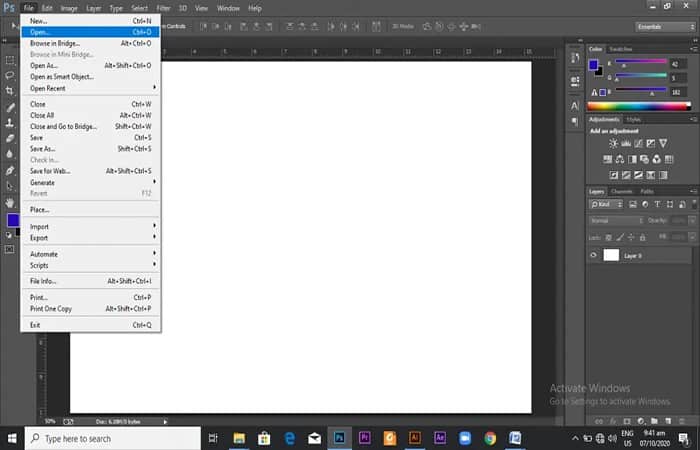Click the Black & White adjustment icon
This screenshot has width=700, height=450.
click(632, 159)
